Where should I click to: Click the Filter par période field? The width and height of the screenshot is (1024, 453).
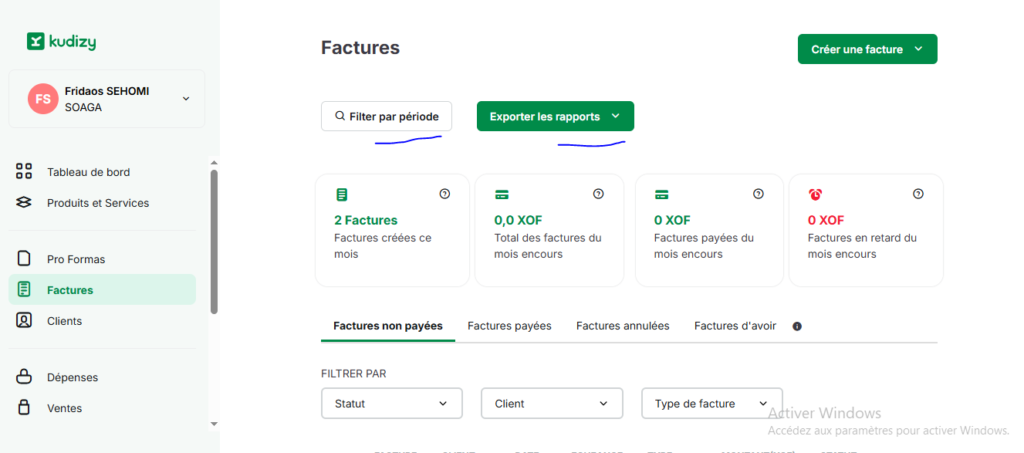386,116
